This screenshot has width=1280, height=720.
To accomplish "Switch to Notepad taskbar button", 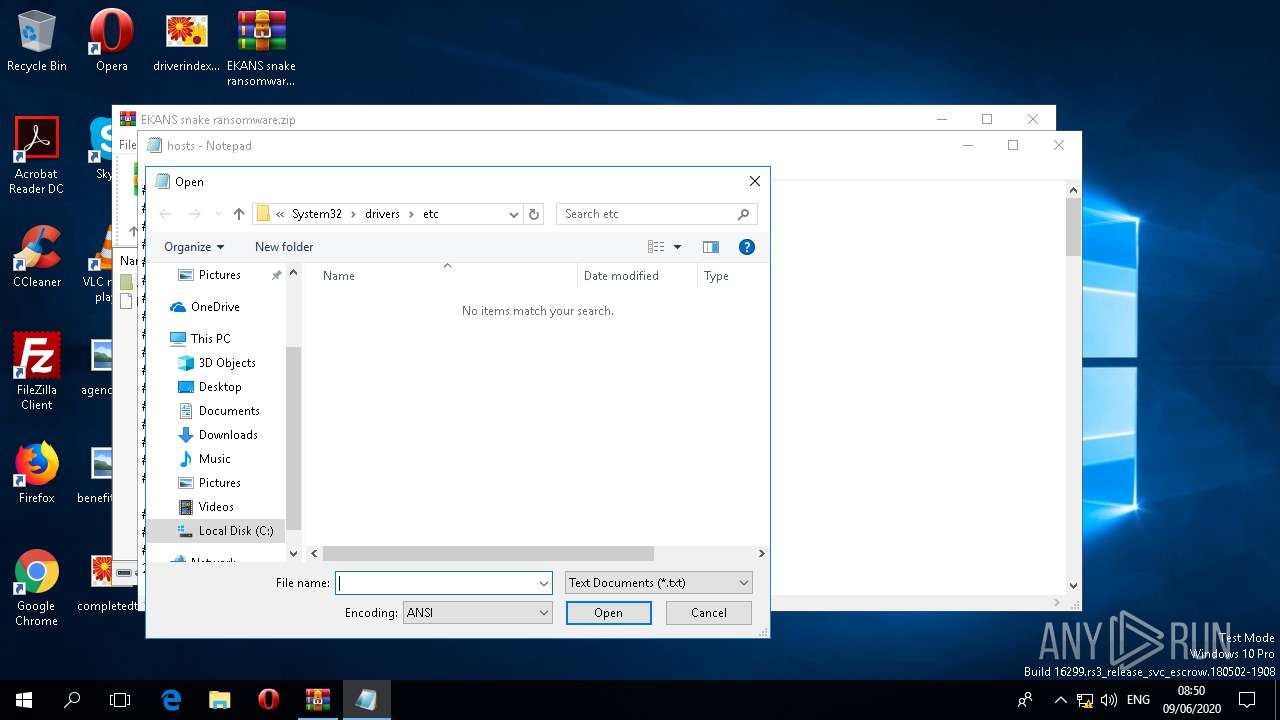I will click(366, 700).
